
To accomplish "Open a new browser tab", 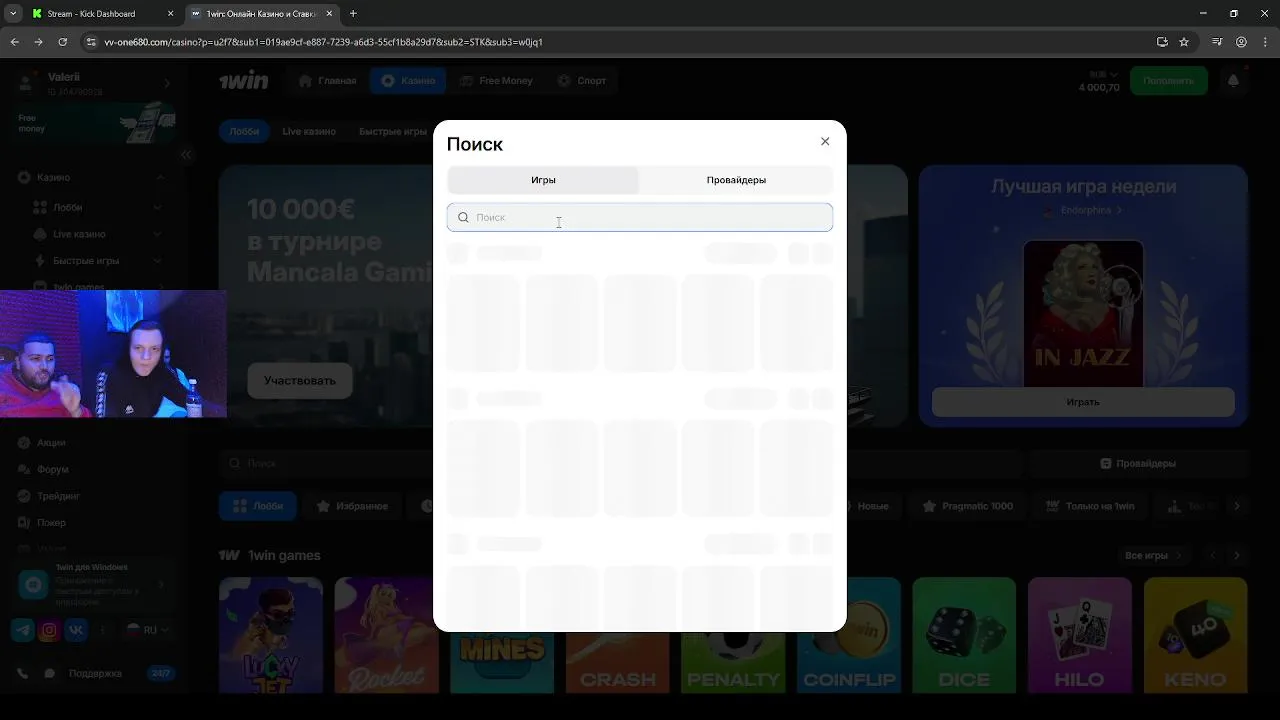I will click(x=353, y=14).
